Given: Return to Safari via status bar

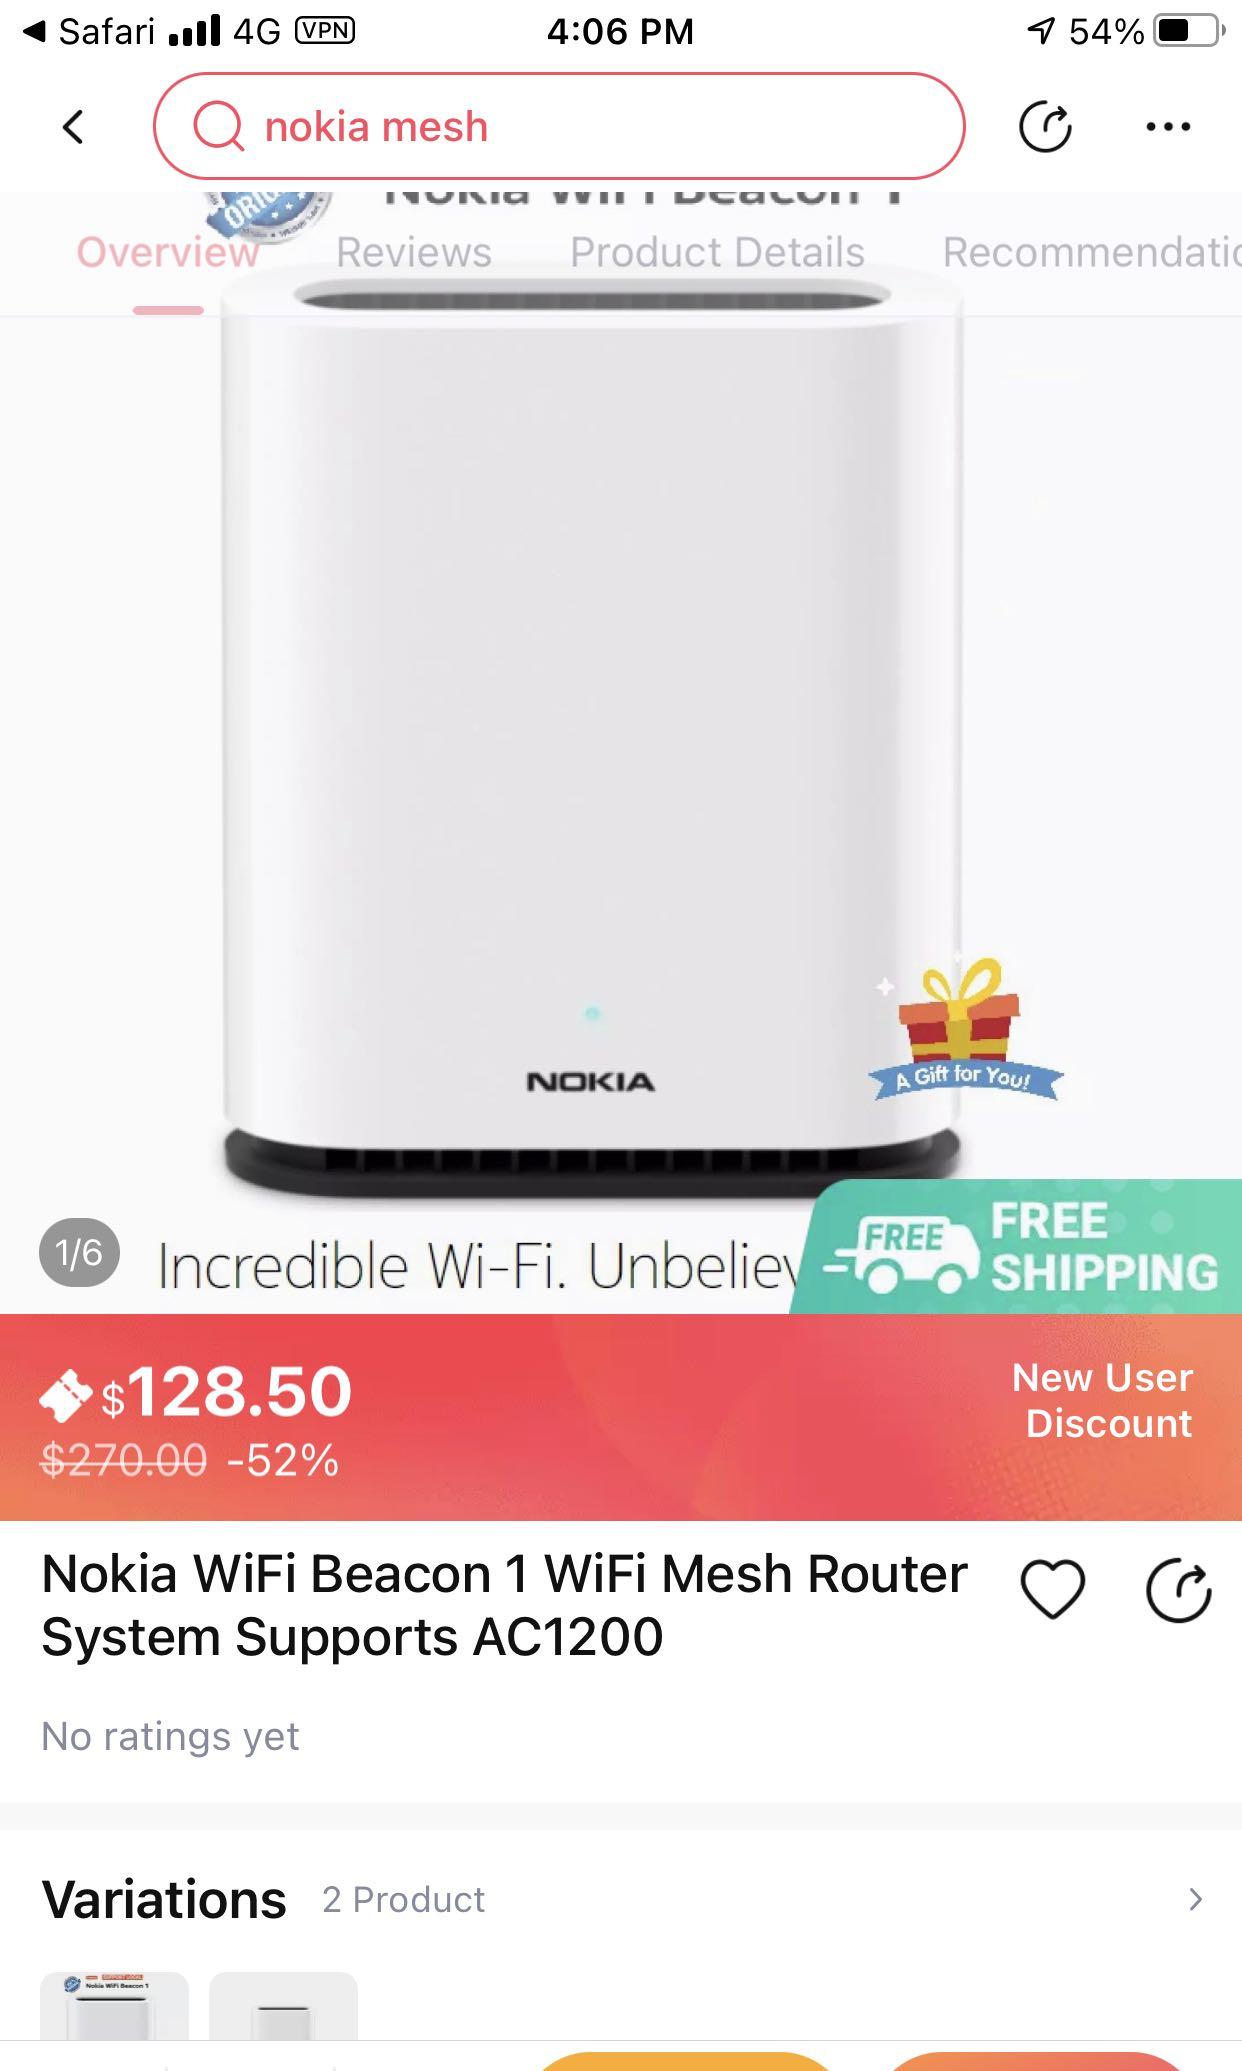Looking at the screenshot, I should pos(90,31).
